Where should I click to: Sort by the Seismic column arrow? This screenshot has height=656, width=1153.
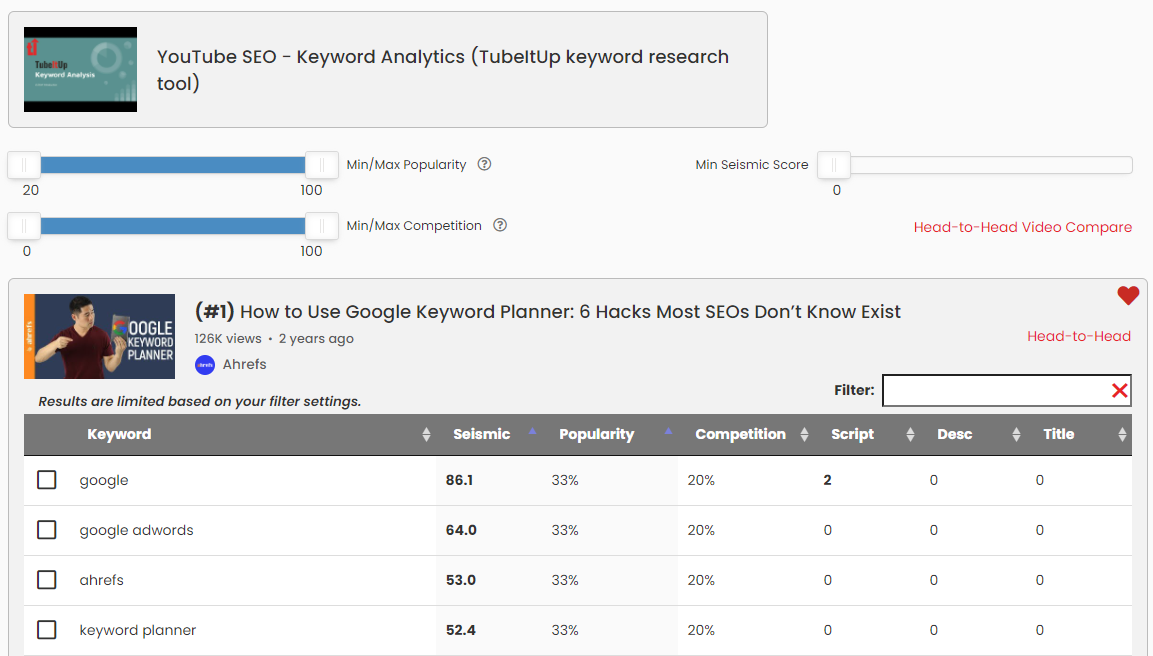click(x=532, y=431)
